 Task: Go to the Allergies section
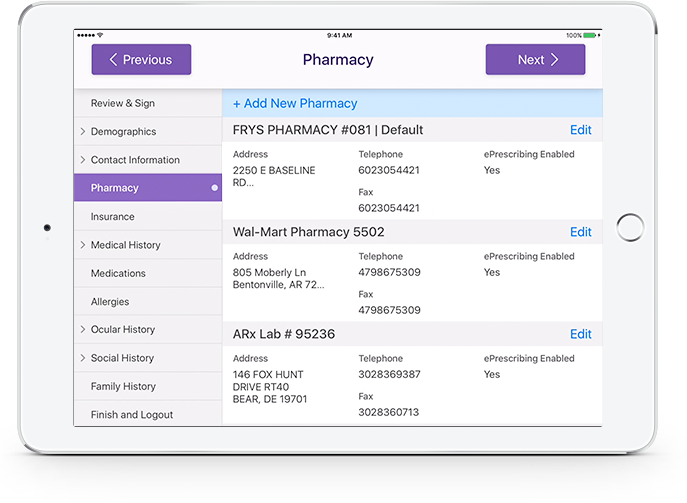pyautogui.click(x=148, y=301)
